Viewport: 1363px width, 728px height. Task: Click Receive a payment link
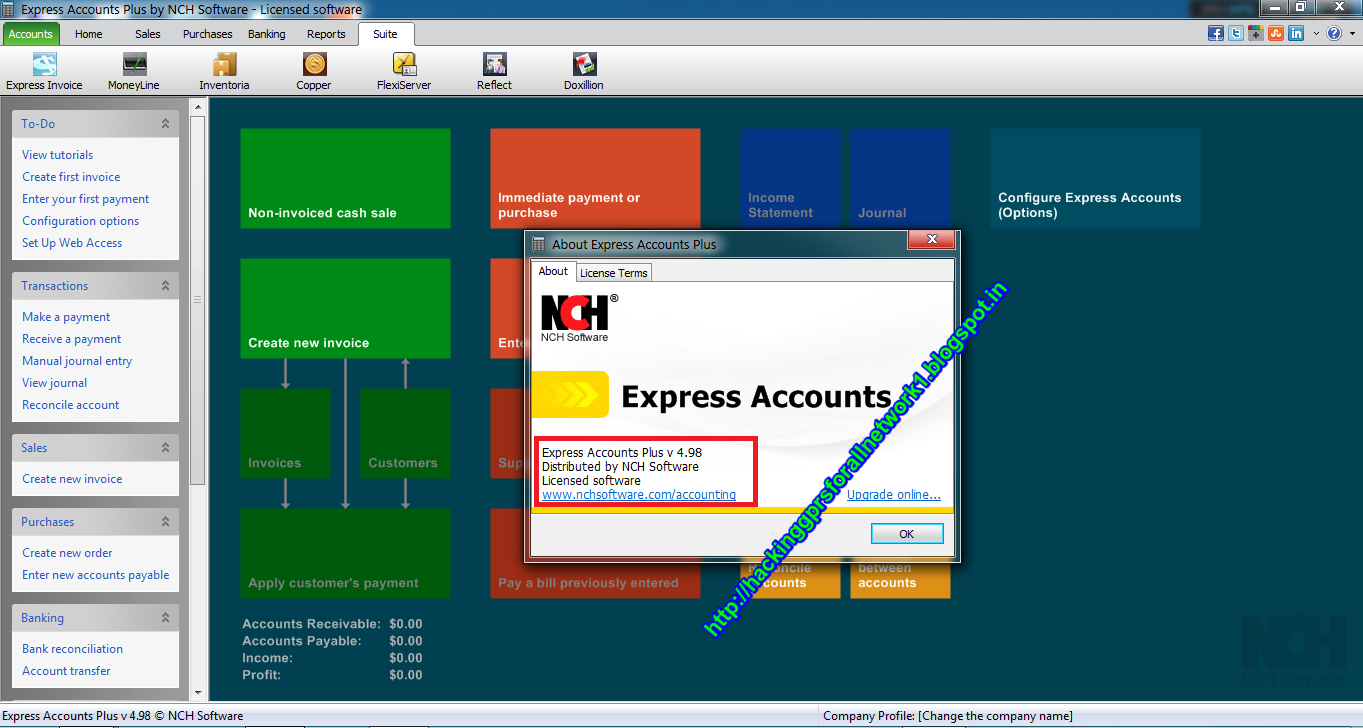coord(72,339)
